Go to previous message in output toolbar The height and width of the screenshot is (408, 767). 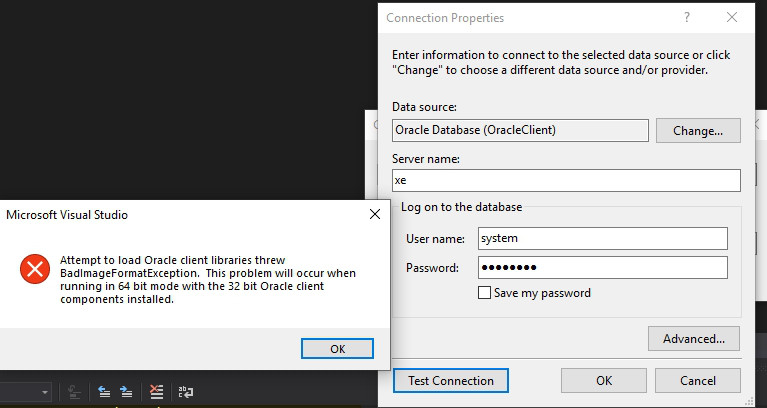coord(104,392)
